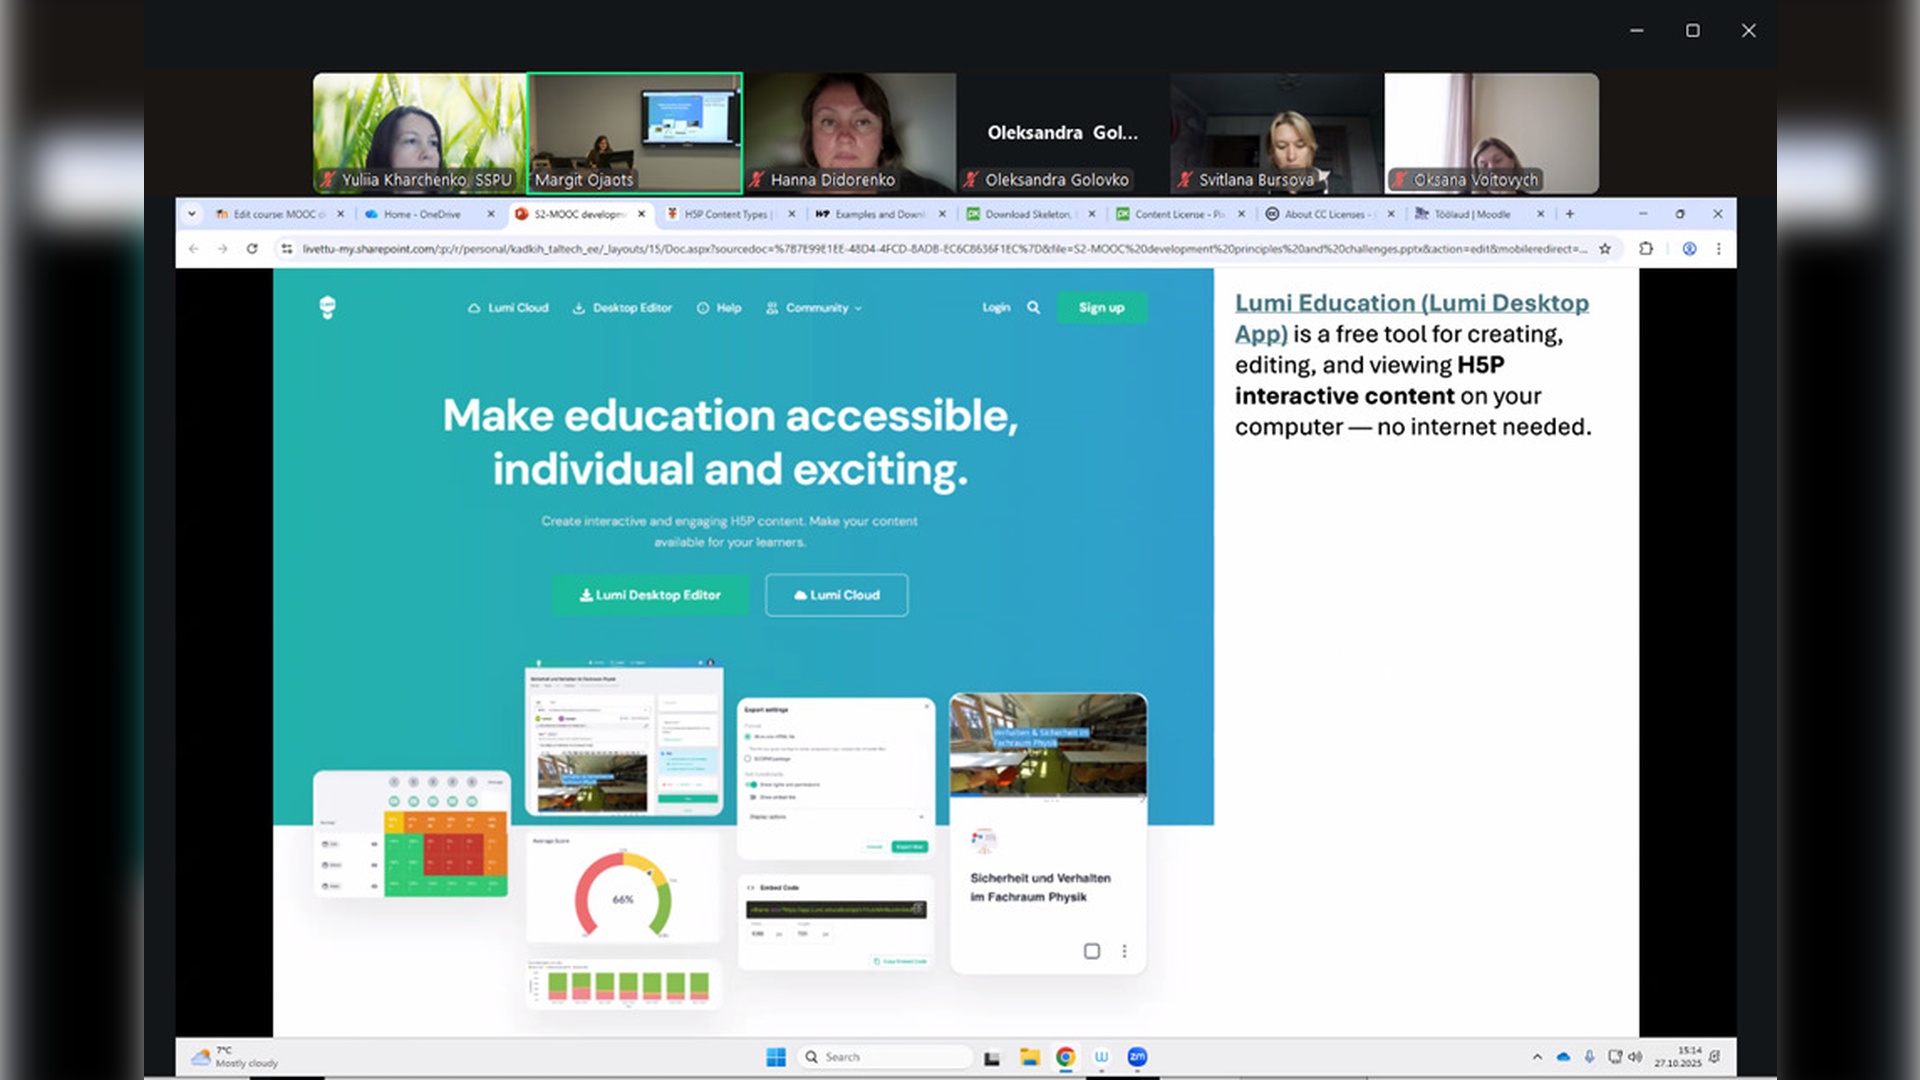Open the tab search dropdown arrow
1920x1080 pixels.
[x=192, y=214]
